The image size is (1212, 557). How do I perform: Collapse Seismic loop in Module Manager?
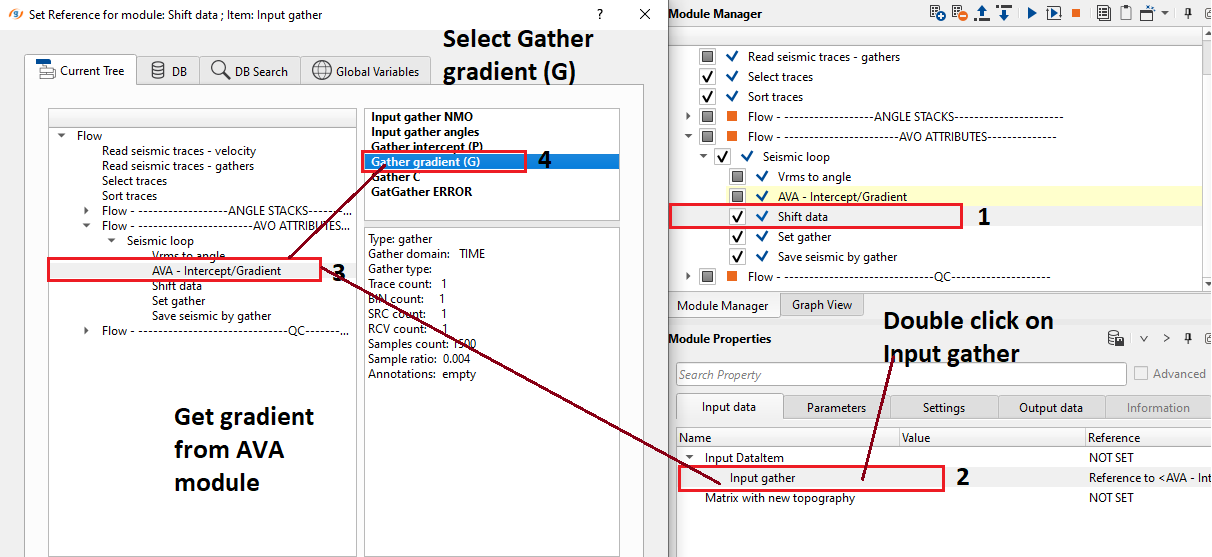click(x=703, y=157)
